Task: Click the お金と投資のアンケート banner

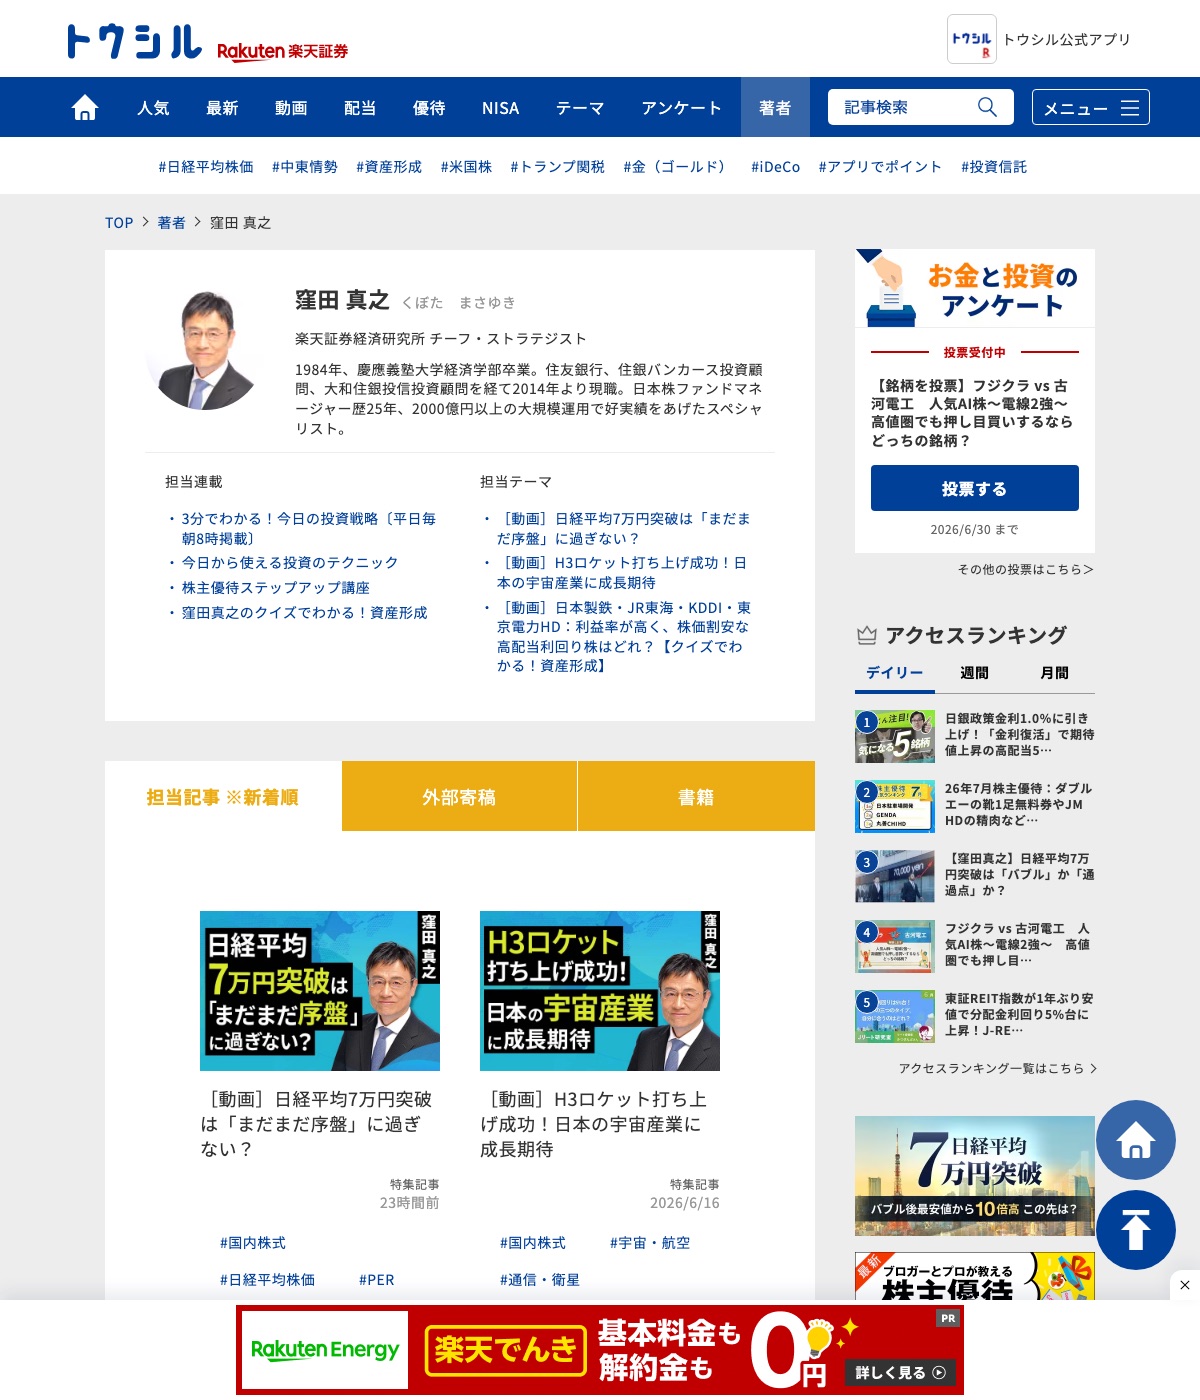Action: click(975, 289)
